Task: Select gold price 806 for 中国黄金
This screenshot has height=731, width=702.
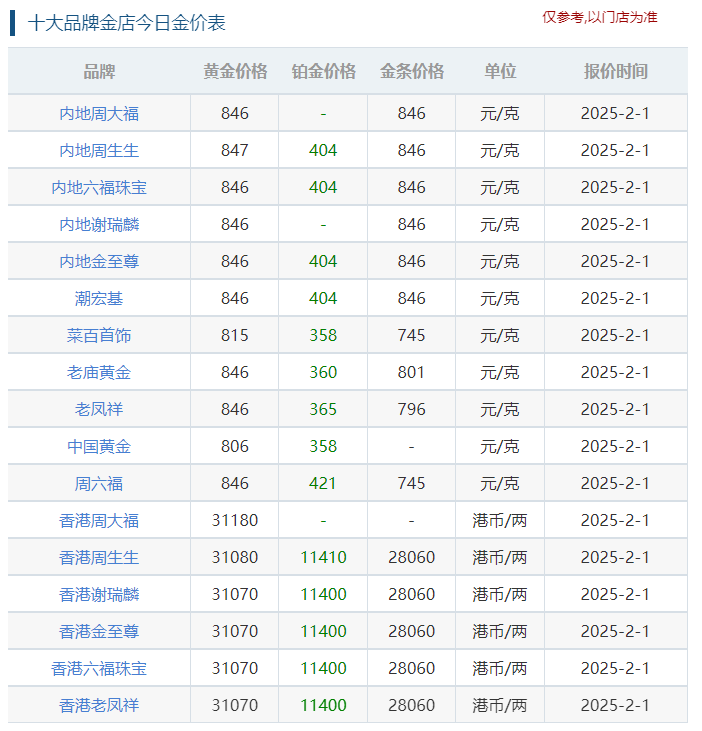Action: click(235, 446)
